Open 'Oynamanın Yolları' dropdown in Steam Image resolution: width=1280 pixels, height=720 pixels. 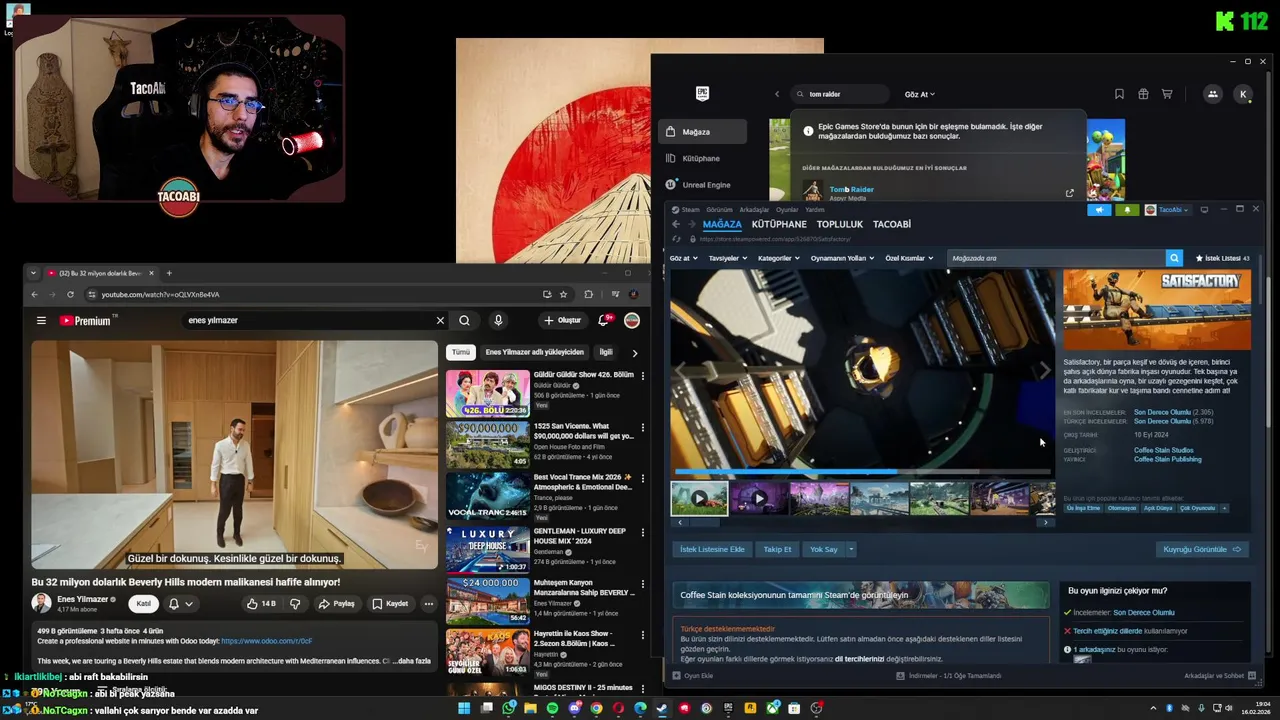point(842,258)
